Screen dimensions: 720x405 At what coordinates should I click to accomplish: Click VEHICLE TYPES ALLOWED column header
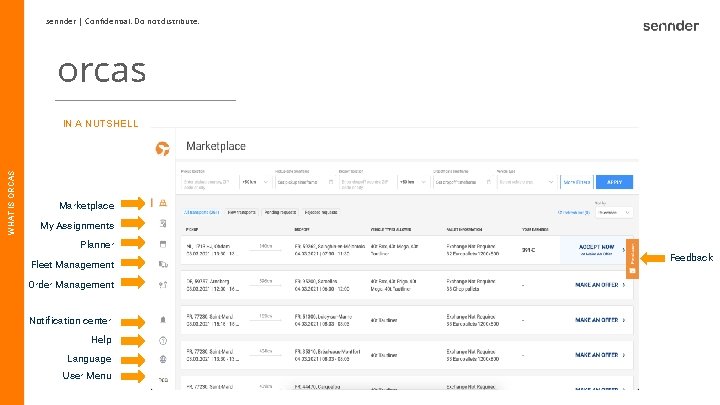pos(391,229)
